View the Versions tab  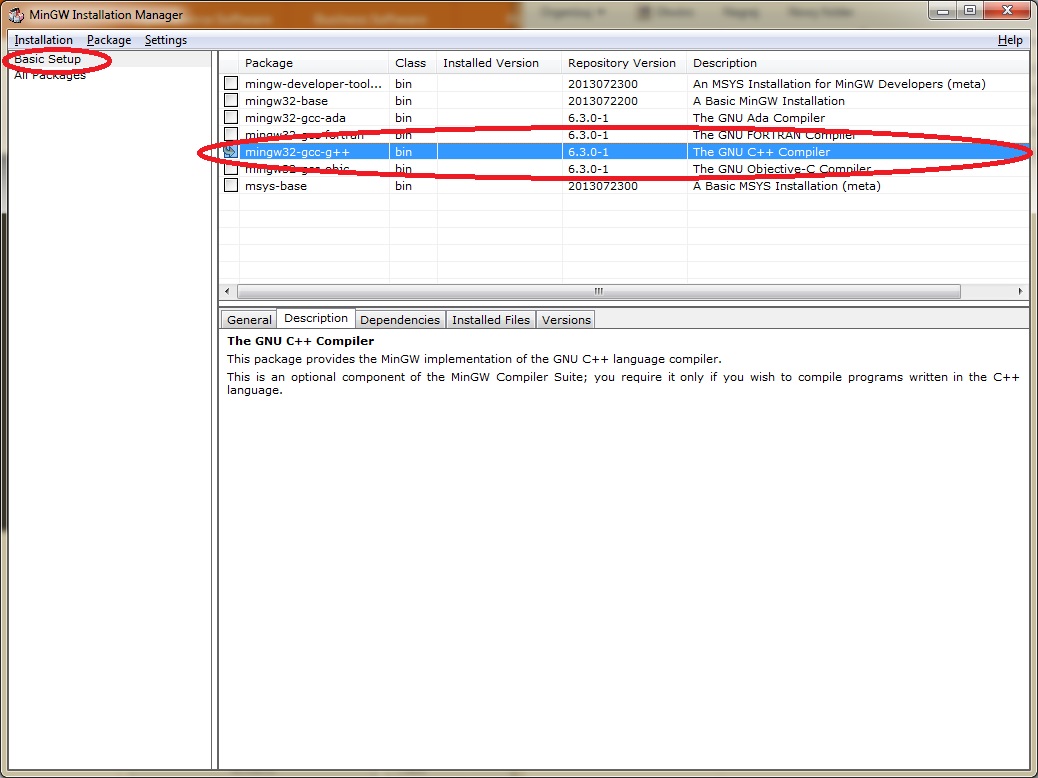pyautogui.click(x=566, y=320)
